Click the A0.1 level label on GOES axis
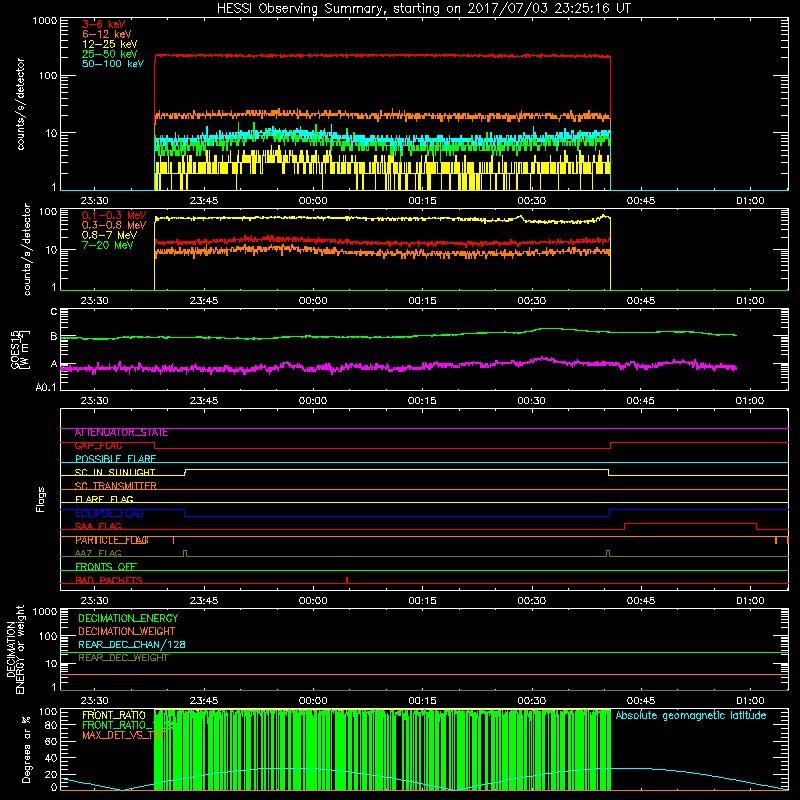The width and height of the screenshot is (800, 800). click(46, 388)
